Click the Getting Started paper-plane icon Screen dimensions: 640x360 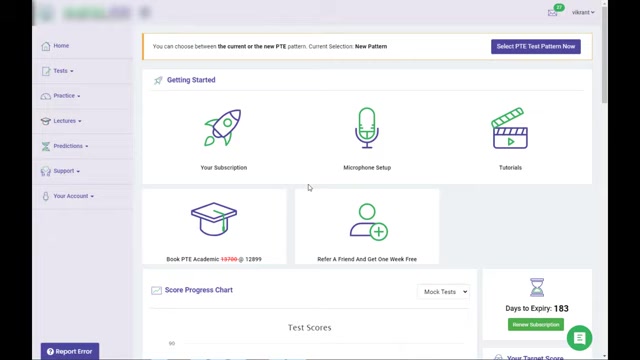tap(158, 80)
